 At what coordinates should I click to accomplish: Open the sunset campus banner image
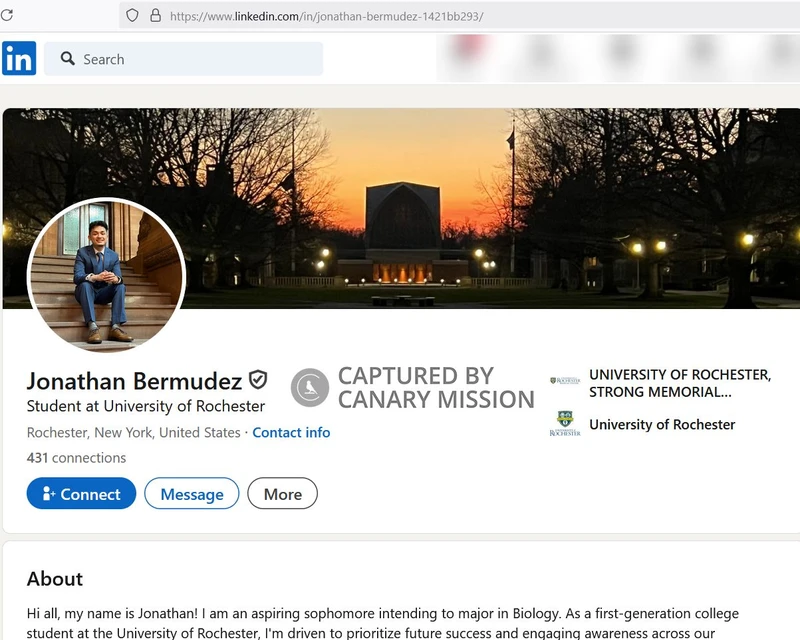point(401,208)
